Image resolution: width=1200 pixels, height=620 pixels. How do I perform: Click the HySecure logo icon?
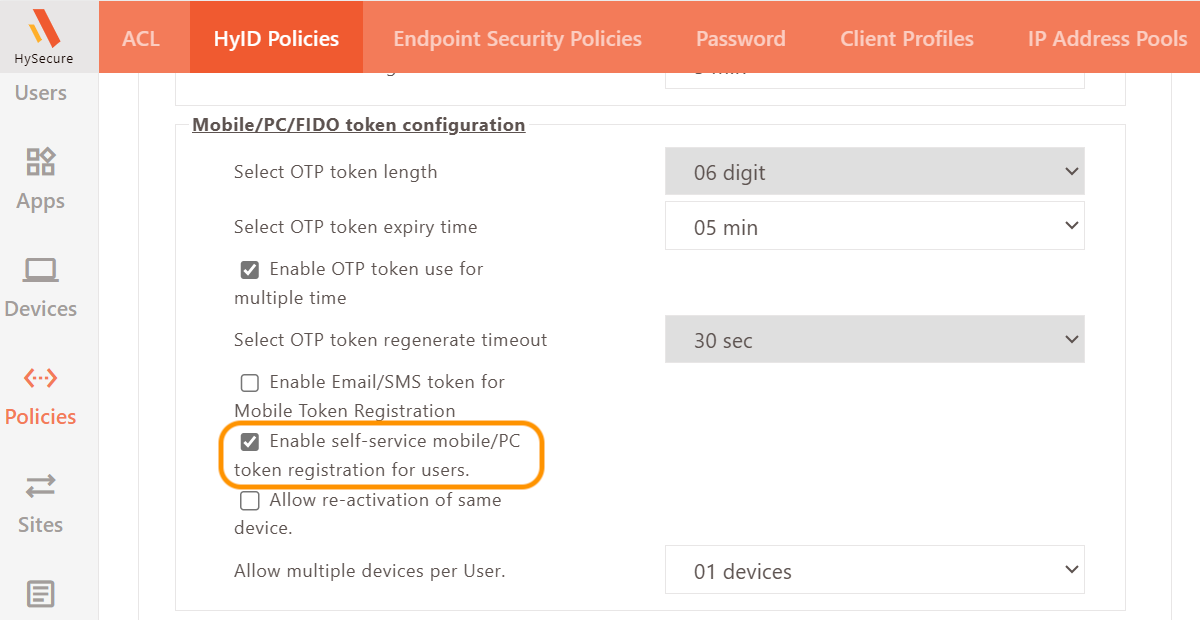tap(44, 28)
